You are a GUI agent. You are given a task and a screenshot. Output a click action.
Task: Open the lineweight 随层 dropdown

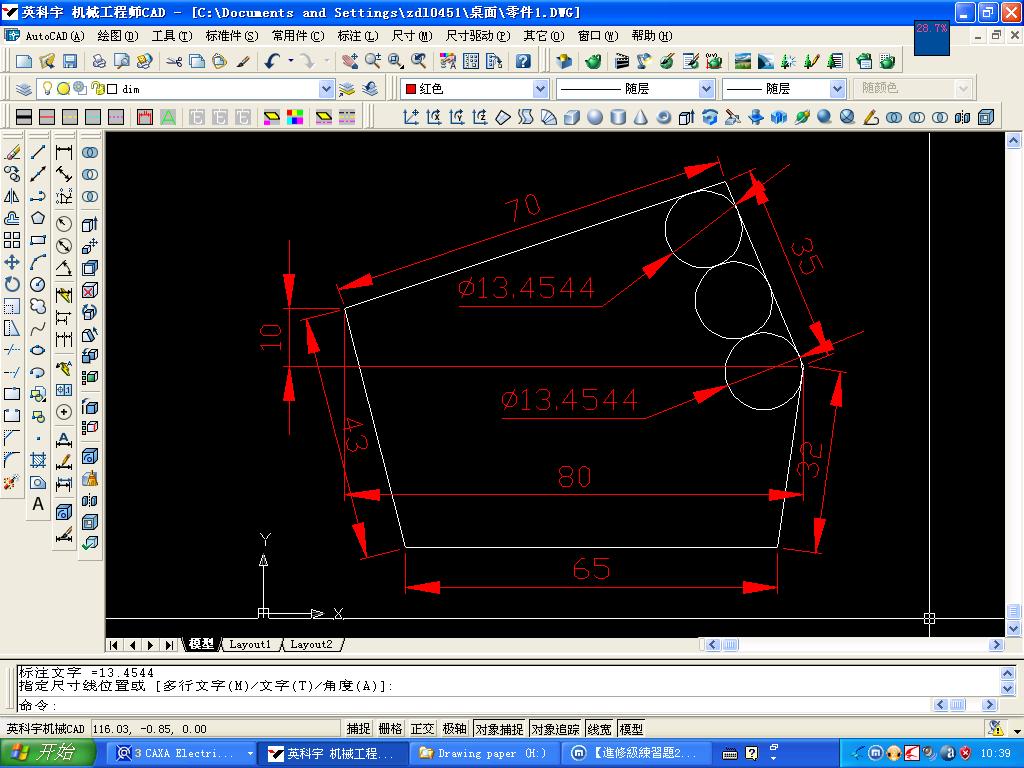coord(837,88)
